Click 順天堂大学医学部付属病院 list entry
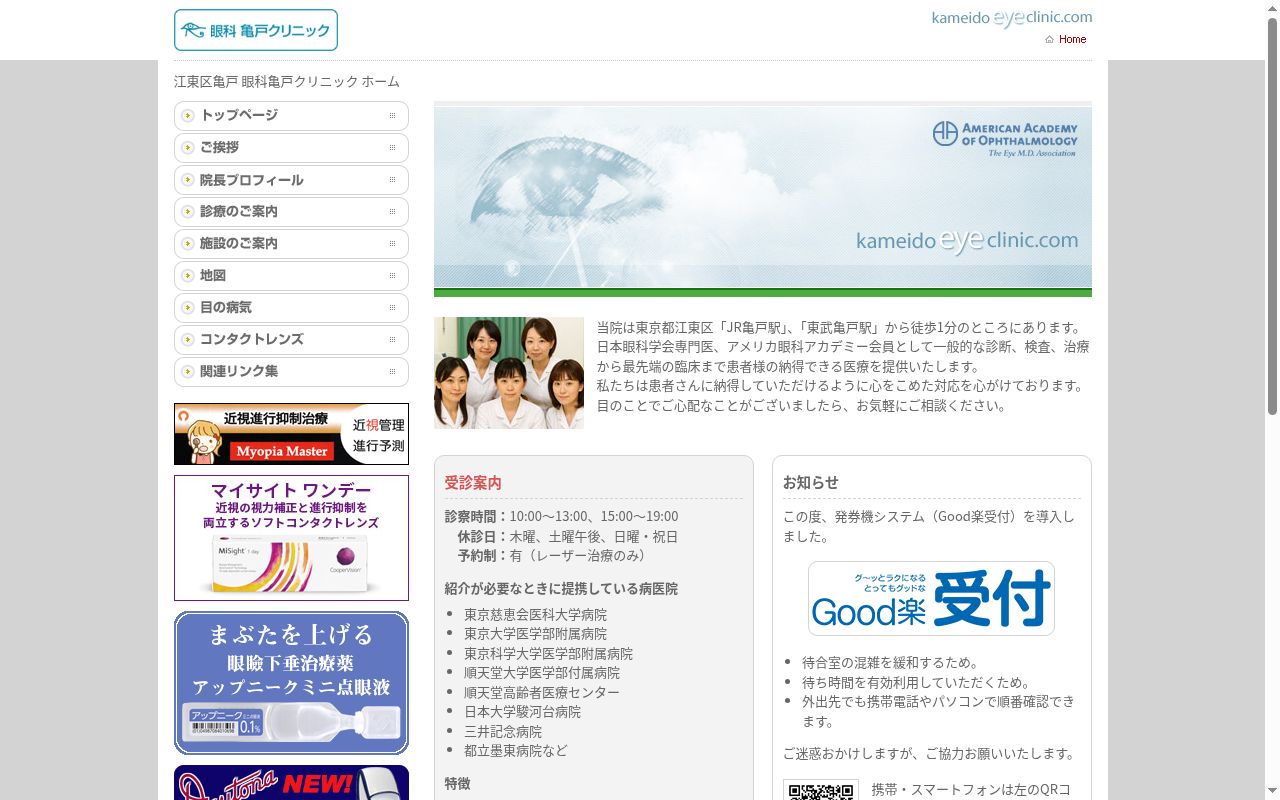 (542, 673)
